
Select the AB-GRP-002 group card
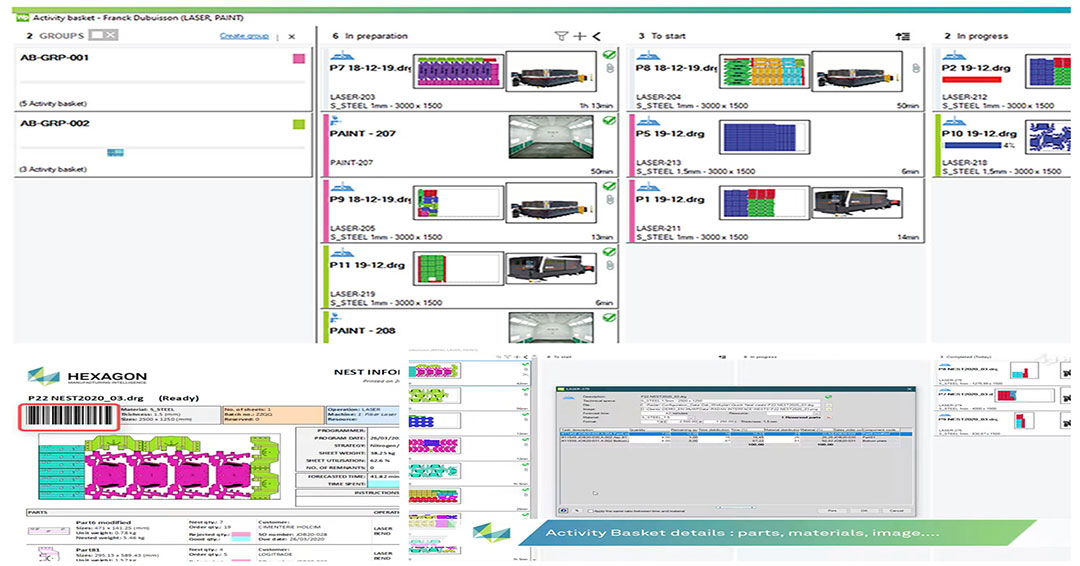163,145
